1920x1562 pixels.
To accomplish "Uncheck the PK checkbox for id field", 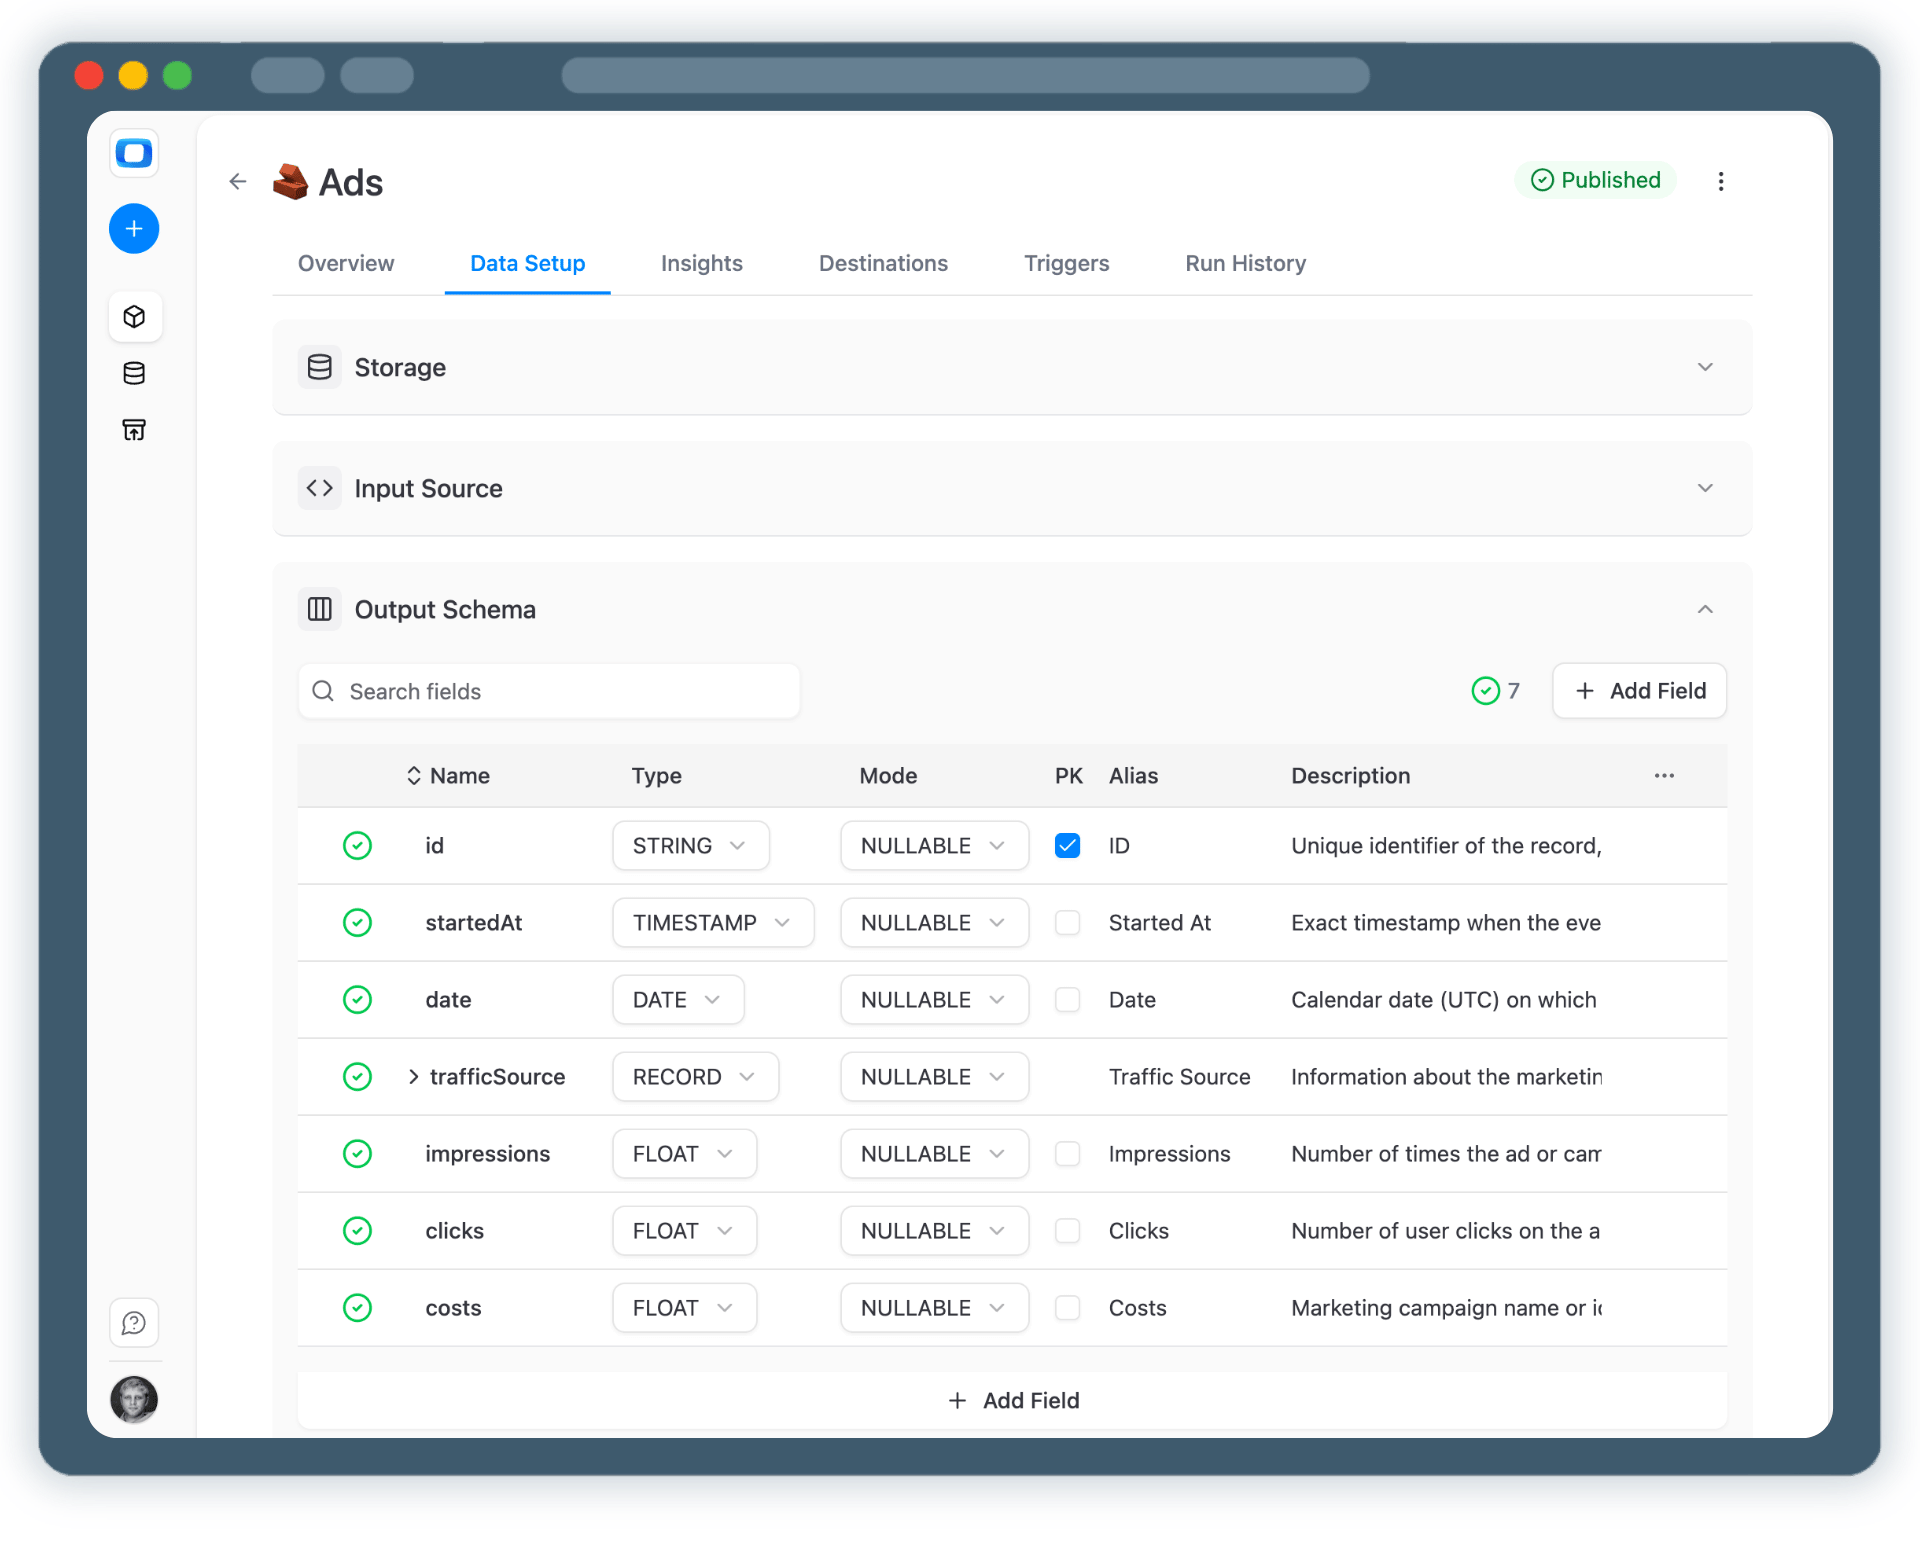I will click(x=1067, y=845).
